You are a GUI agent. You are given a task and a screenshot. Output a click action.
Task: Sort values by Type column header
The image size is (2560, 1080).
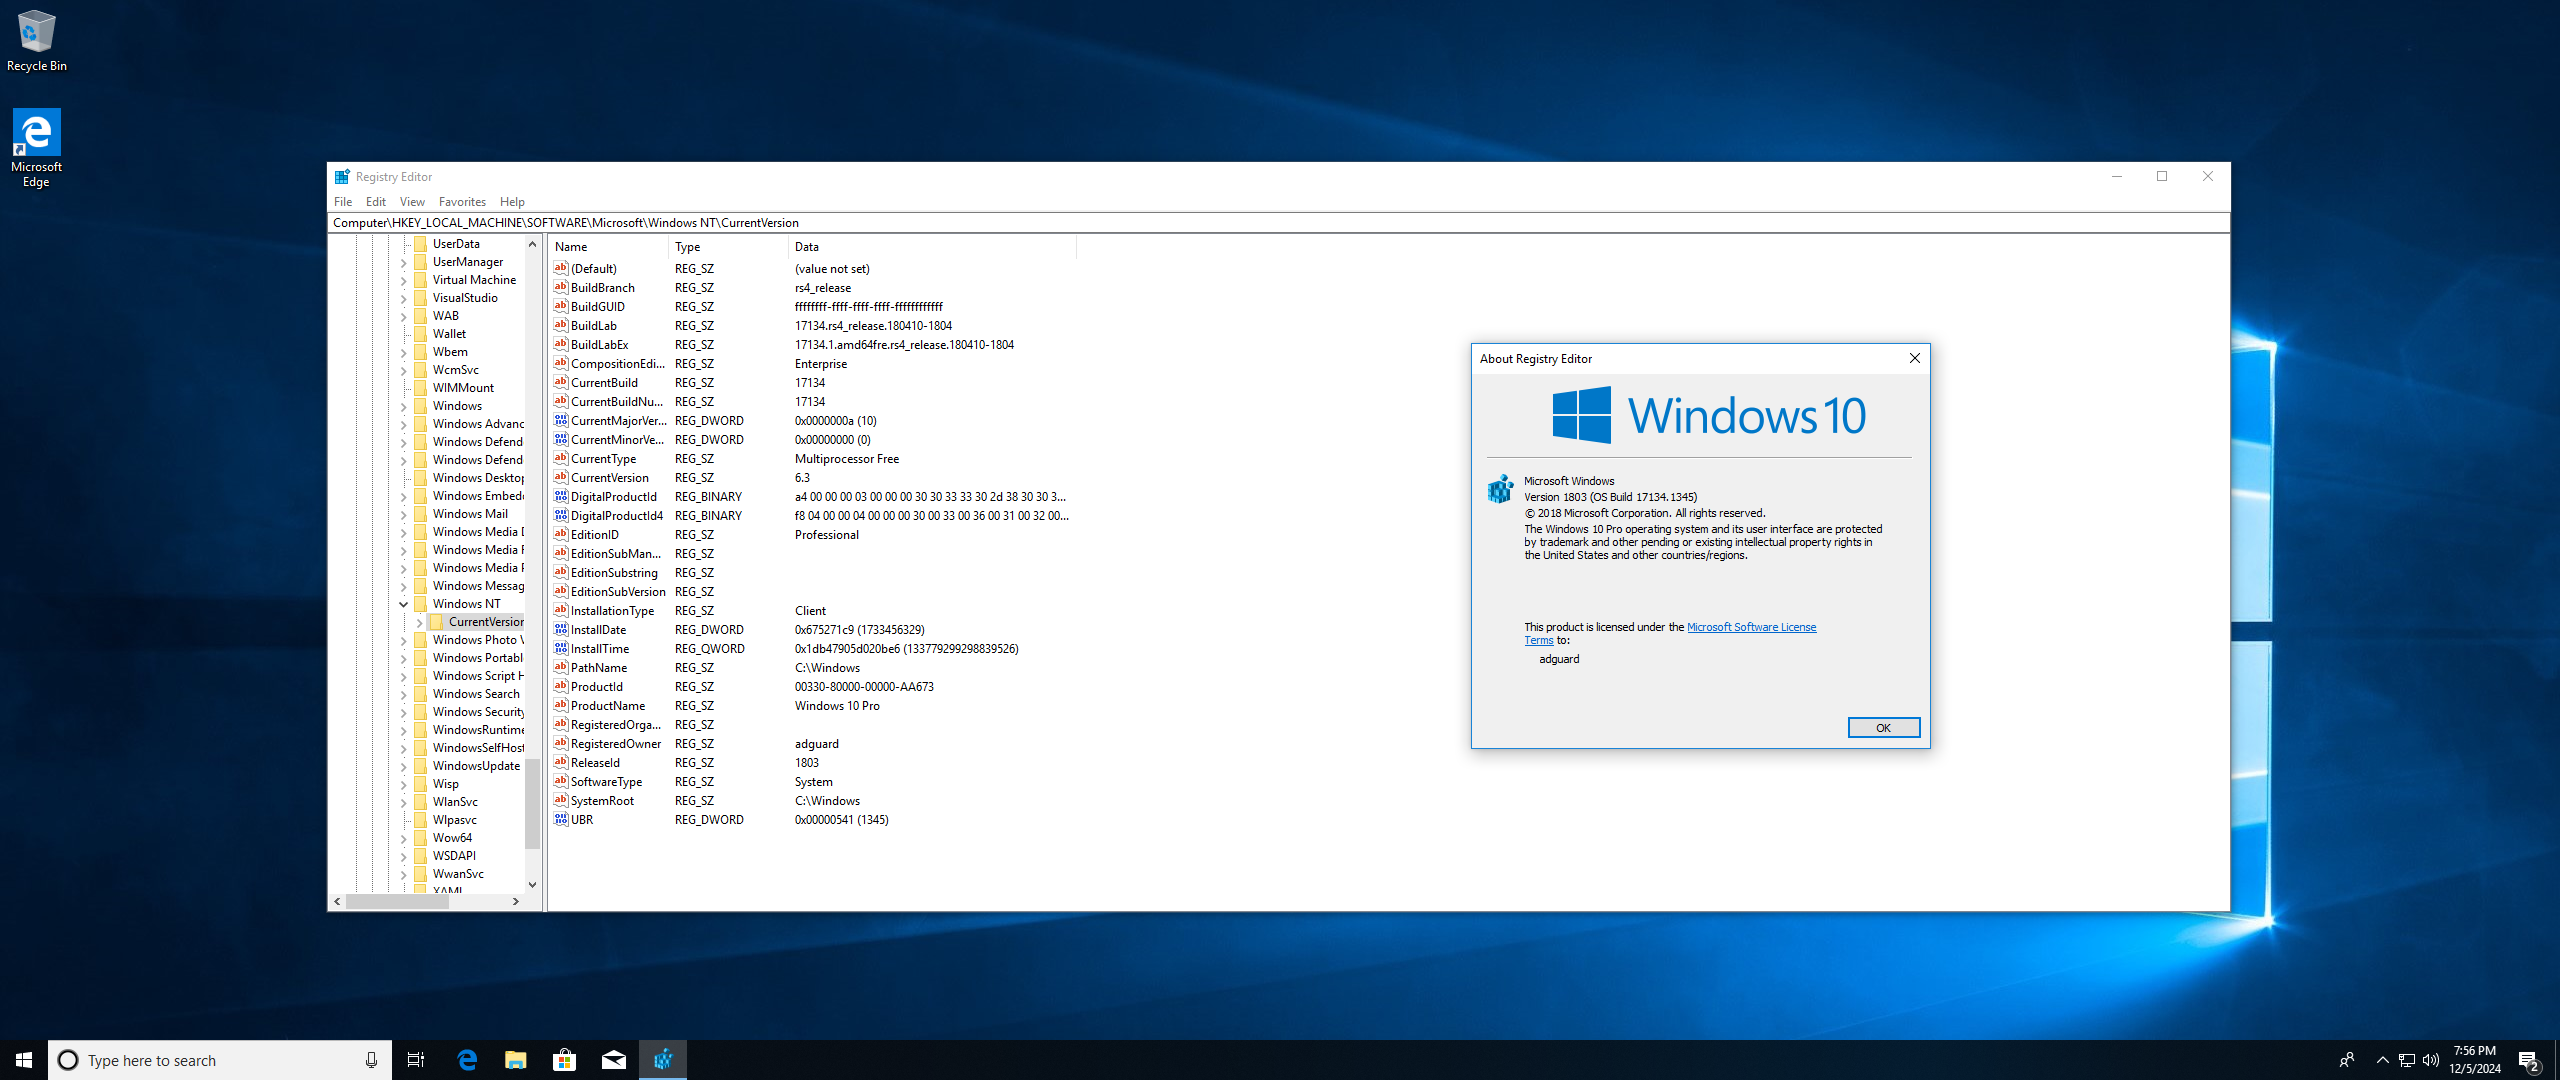728,247
